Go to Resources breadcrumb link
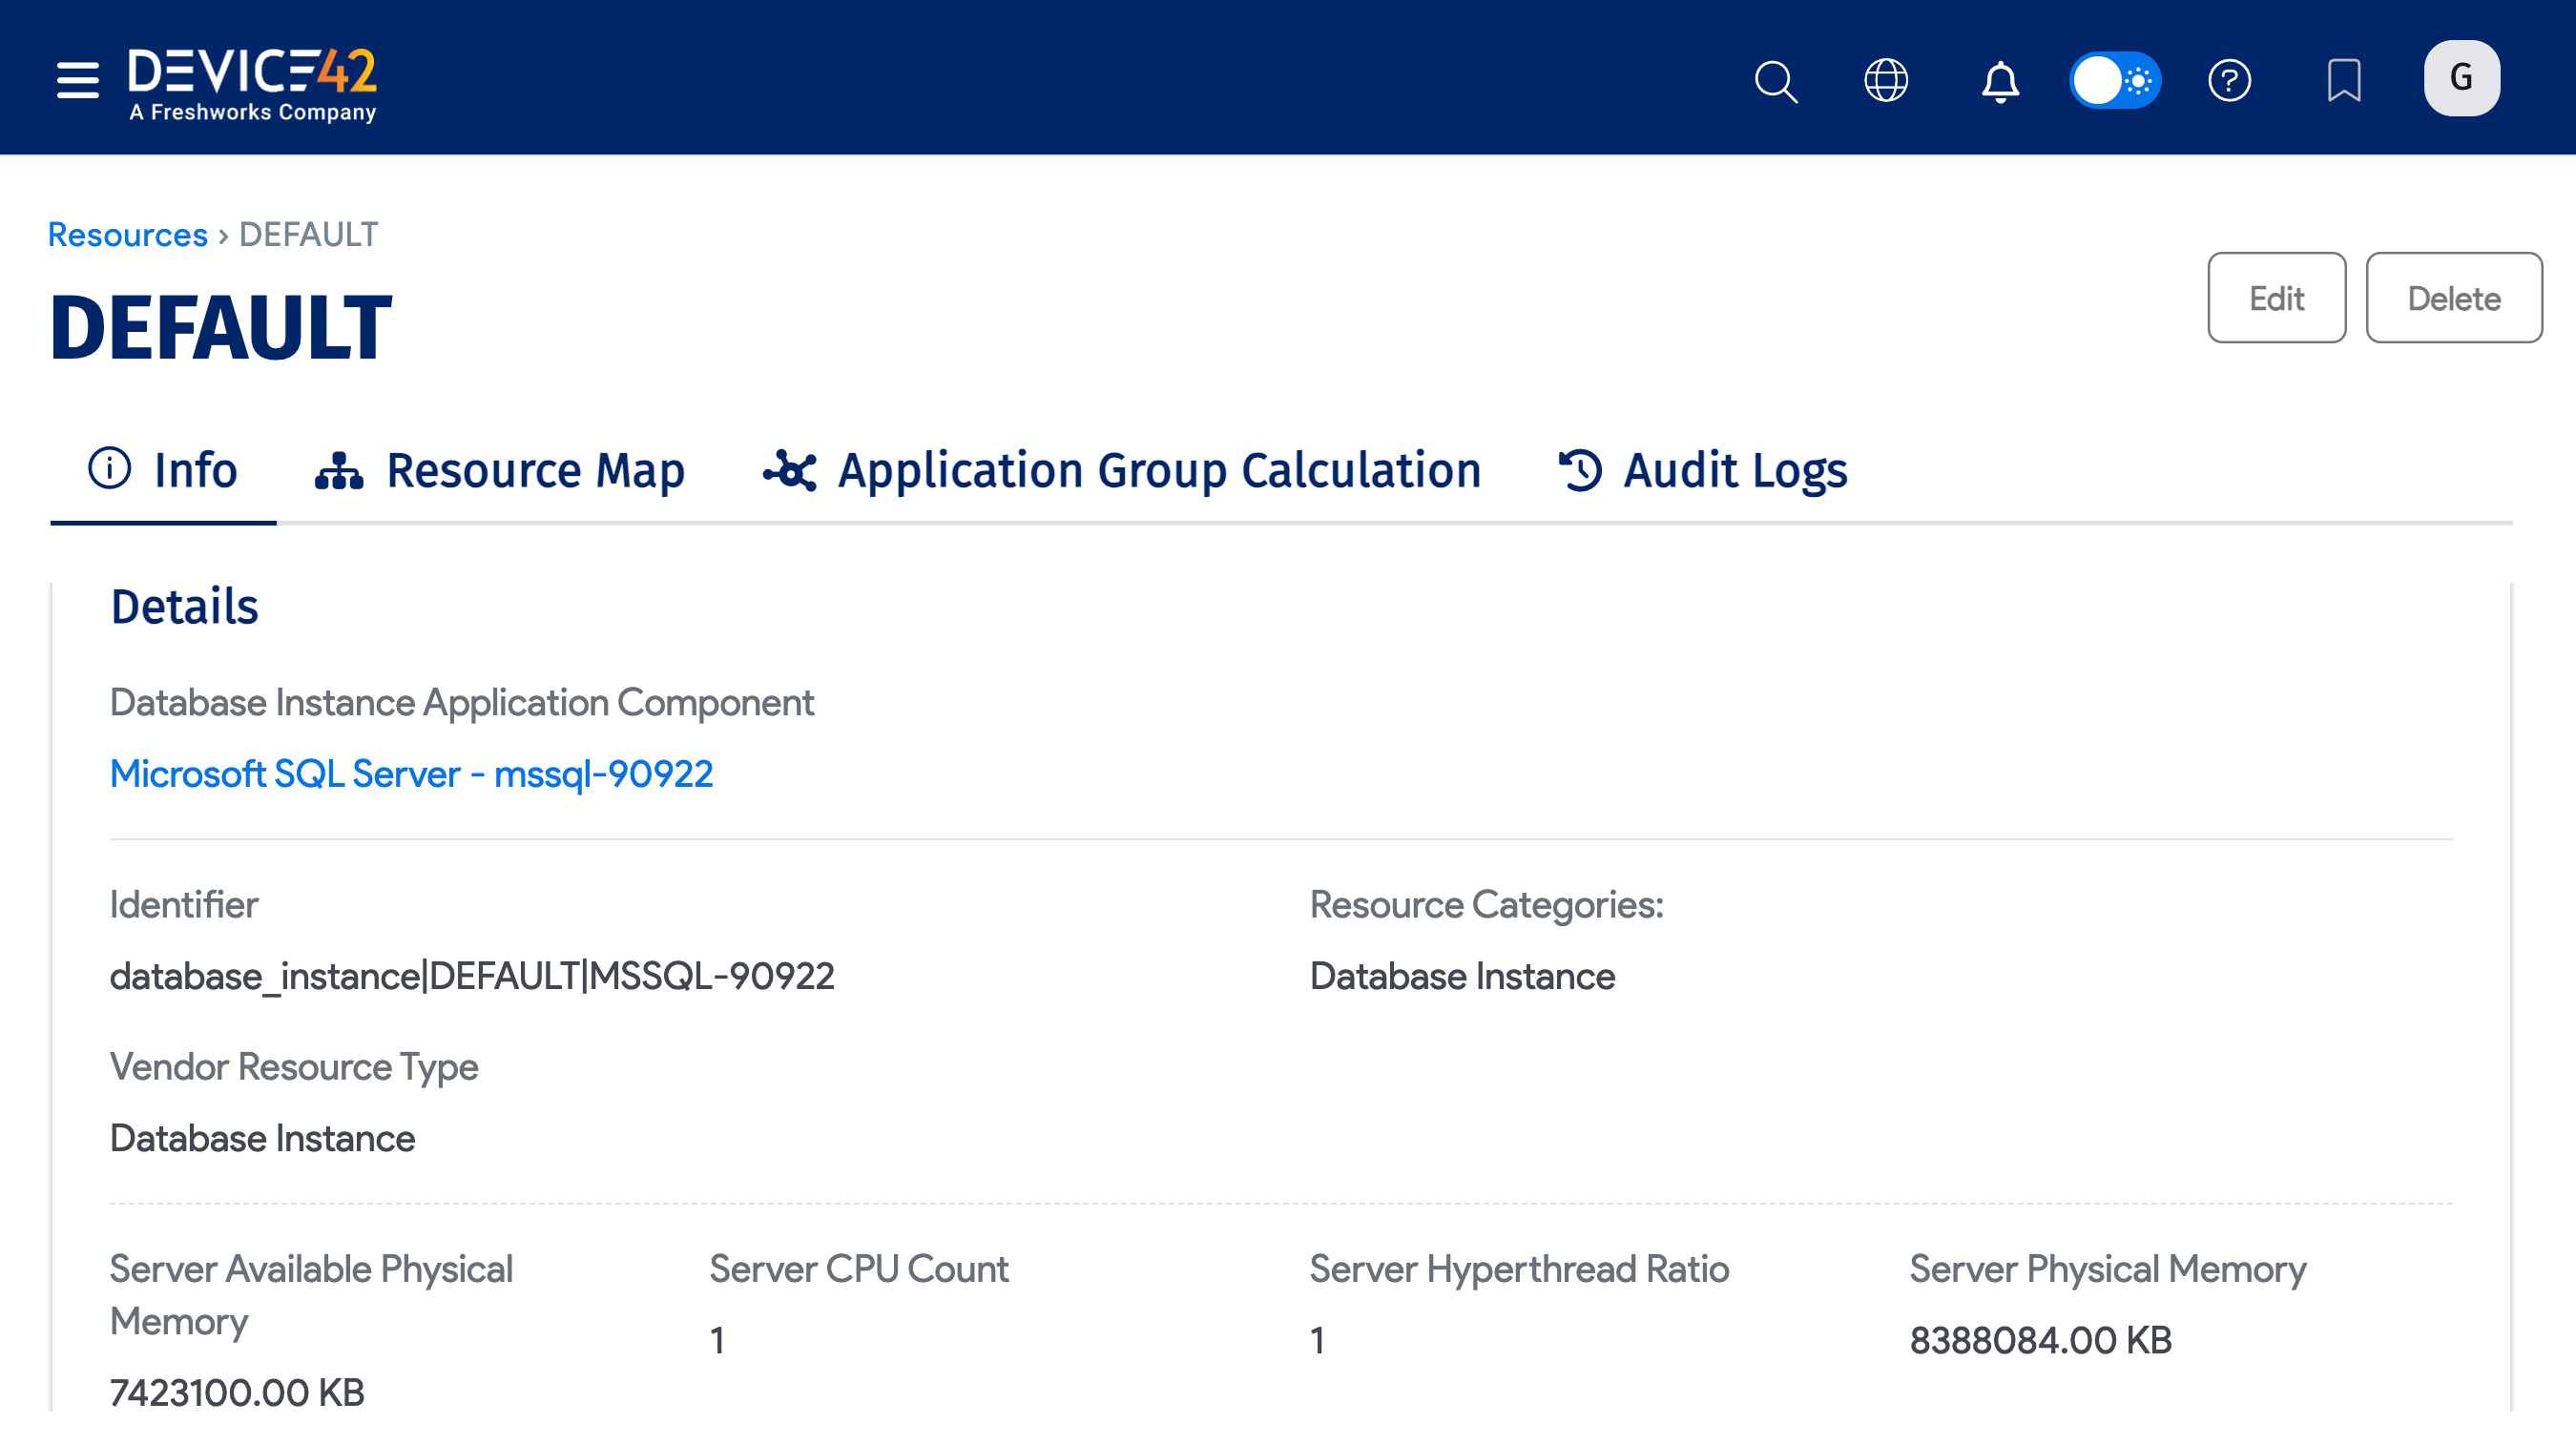Image resolution: width=2576 pixels, height=1444 pixels. click(x=127, y=234)
